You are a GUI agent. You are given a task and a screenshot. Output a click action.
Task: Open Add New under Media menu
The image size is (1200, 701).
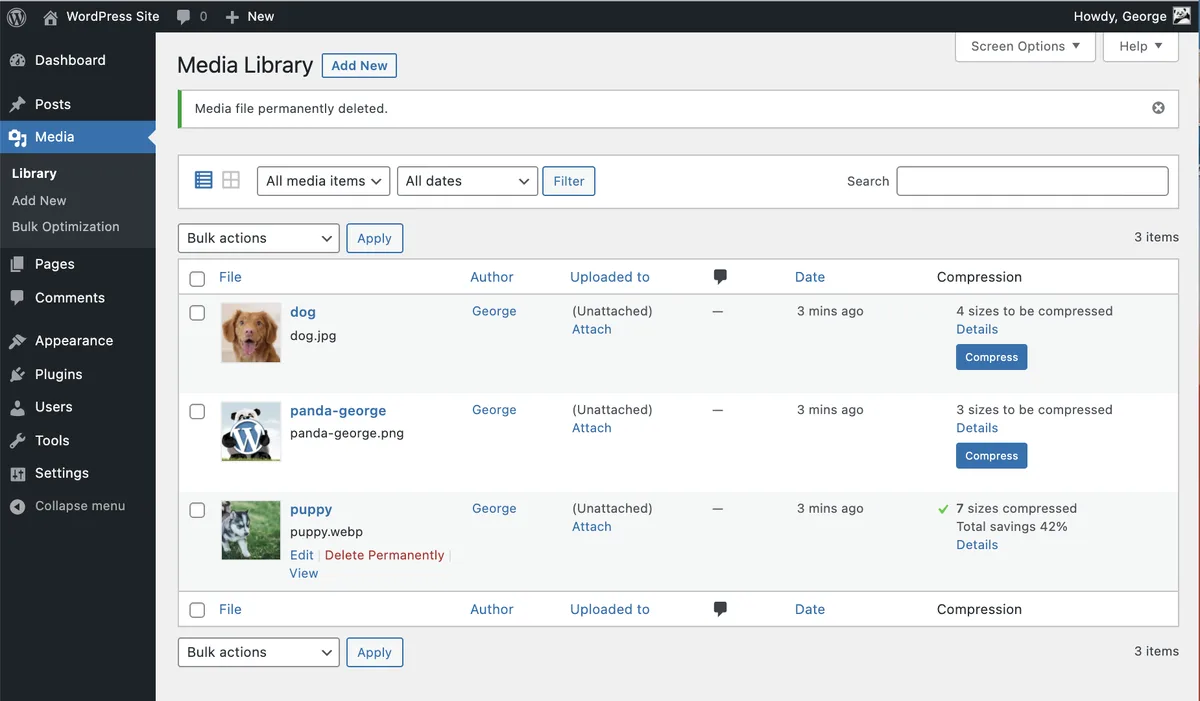39,200
